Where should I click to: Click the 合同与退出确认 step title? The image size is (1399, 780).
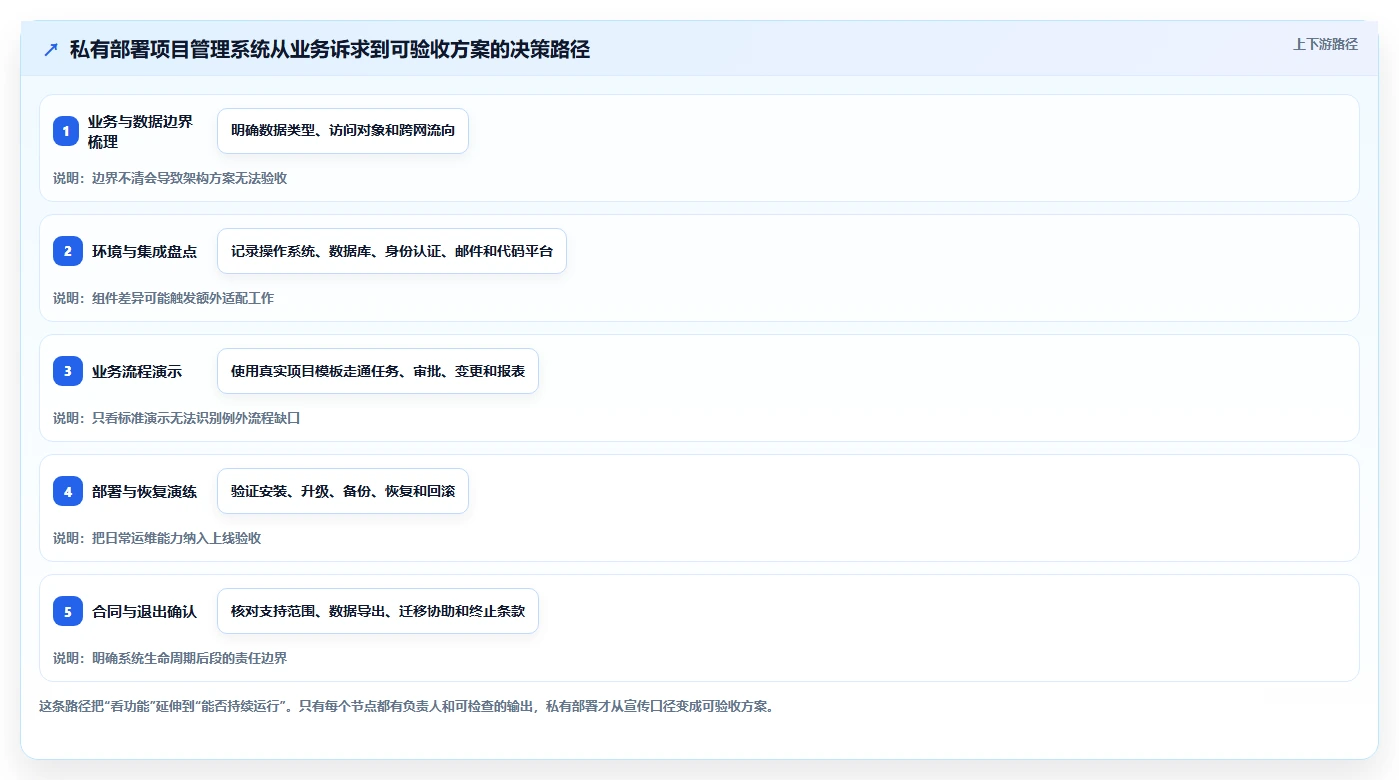pos(144,611)
